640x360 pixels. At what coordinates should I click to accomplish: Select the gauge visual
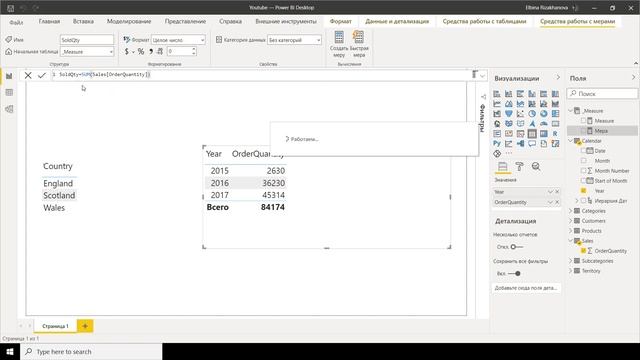tap(544, 124)
